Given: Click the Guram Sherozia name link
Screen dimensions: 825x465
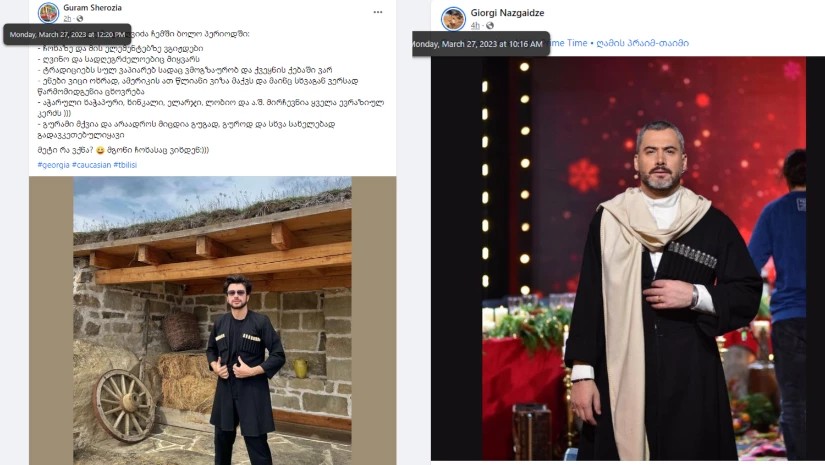Looking at the screenshot, I should [x=92, y=7].
